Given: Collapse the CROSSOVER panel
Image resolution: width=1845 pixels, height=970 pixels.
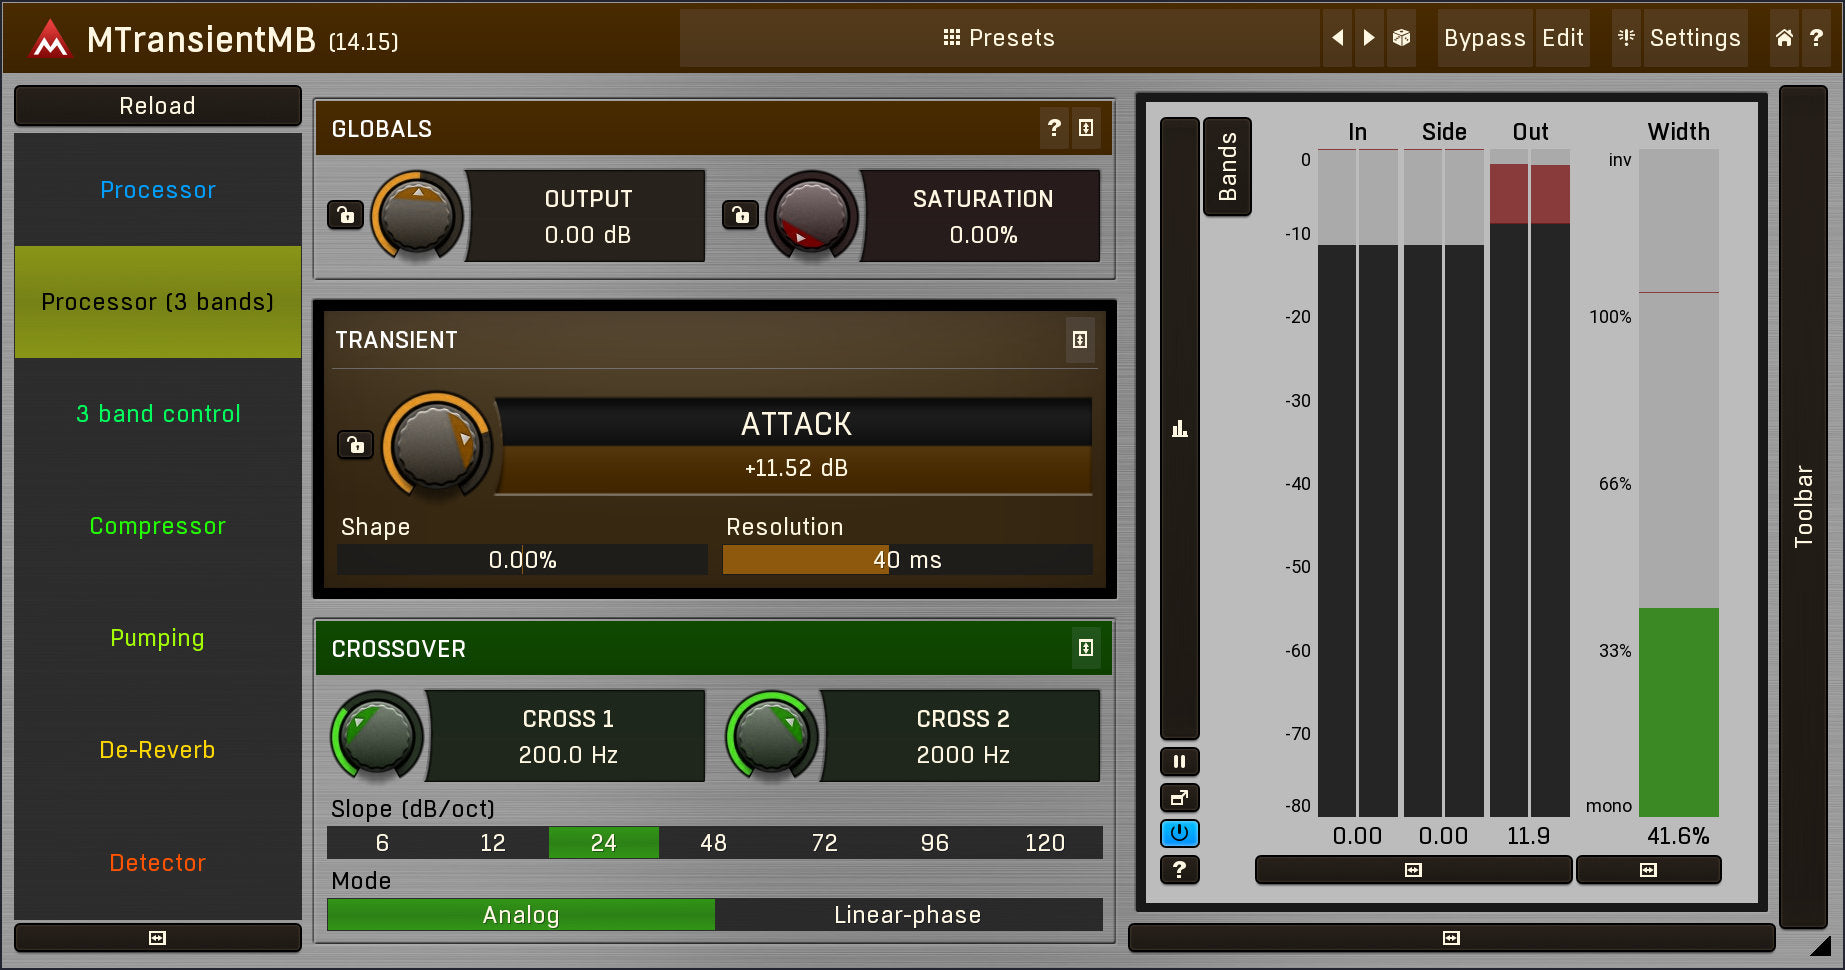Looking at the screenshot, I should 1086,648.
